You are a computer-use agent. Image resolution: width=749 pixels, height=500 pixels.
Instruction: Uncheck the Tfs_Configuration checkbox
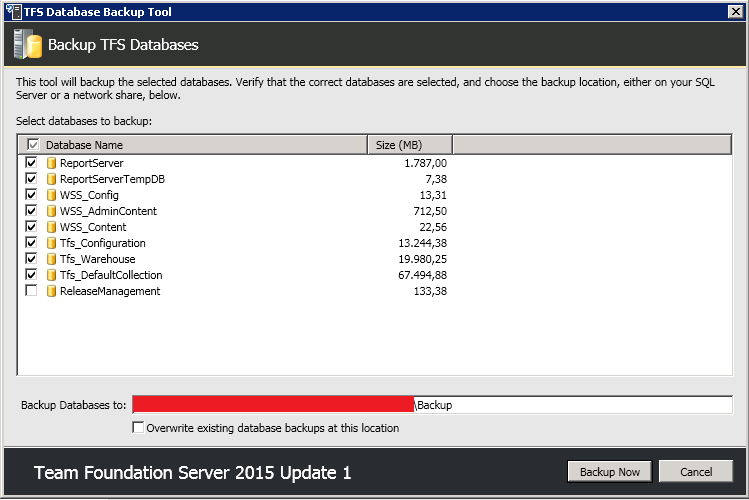pos(31,243)
